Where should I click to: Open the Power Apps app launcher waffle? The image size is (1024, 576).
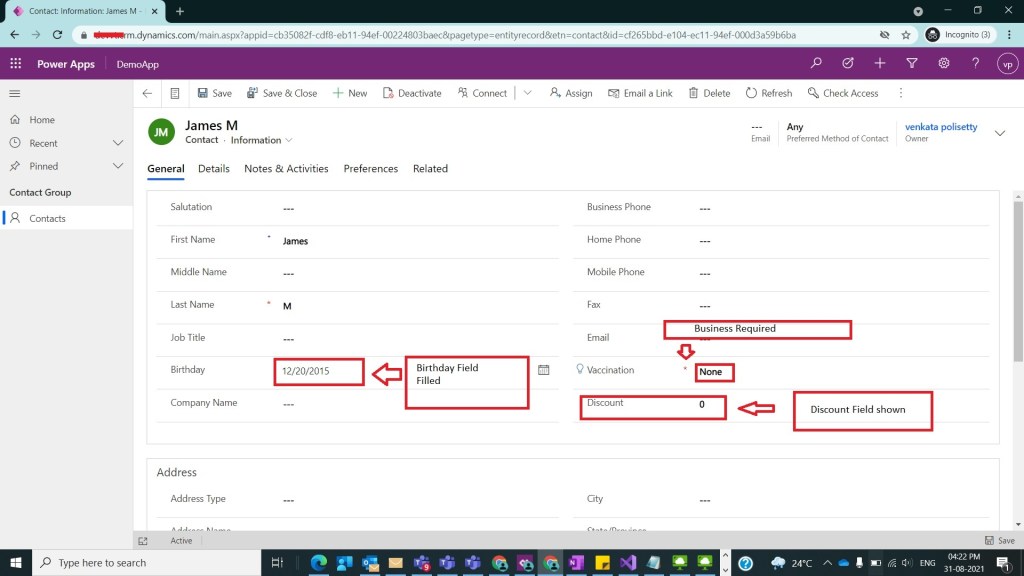click(x=16, y=63)
